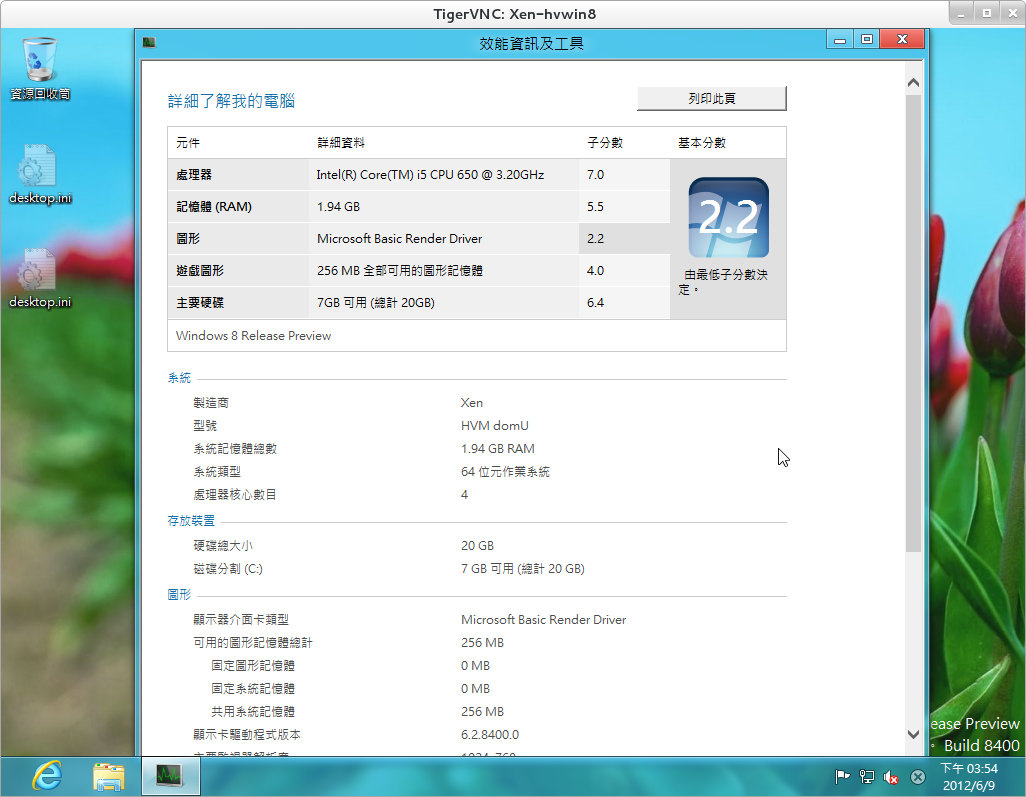Launch Internet Explorer from the taskbar
Viewport: 1026px width, 797px height.
click(46, 775)
